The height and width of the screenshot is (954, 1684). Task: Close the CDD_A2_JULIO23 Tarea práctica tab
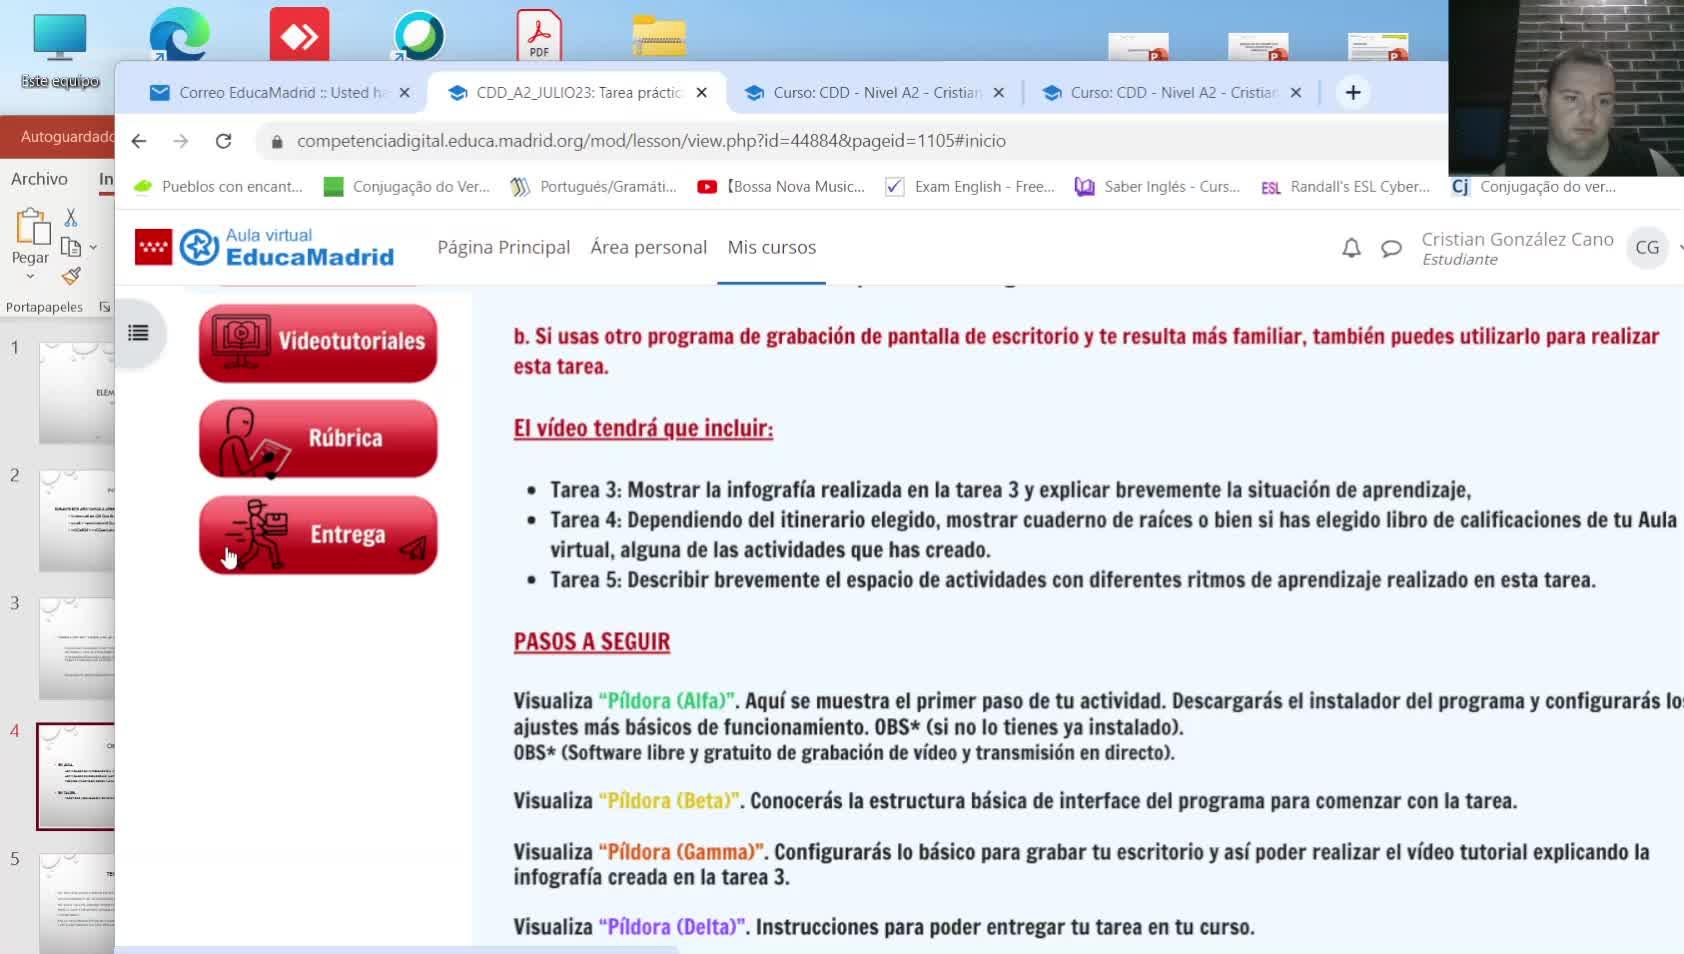(702, 92)
